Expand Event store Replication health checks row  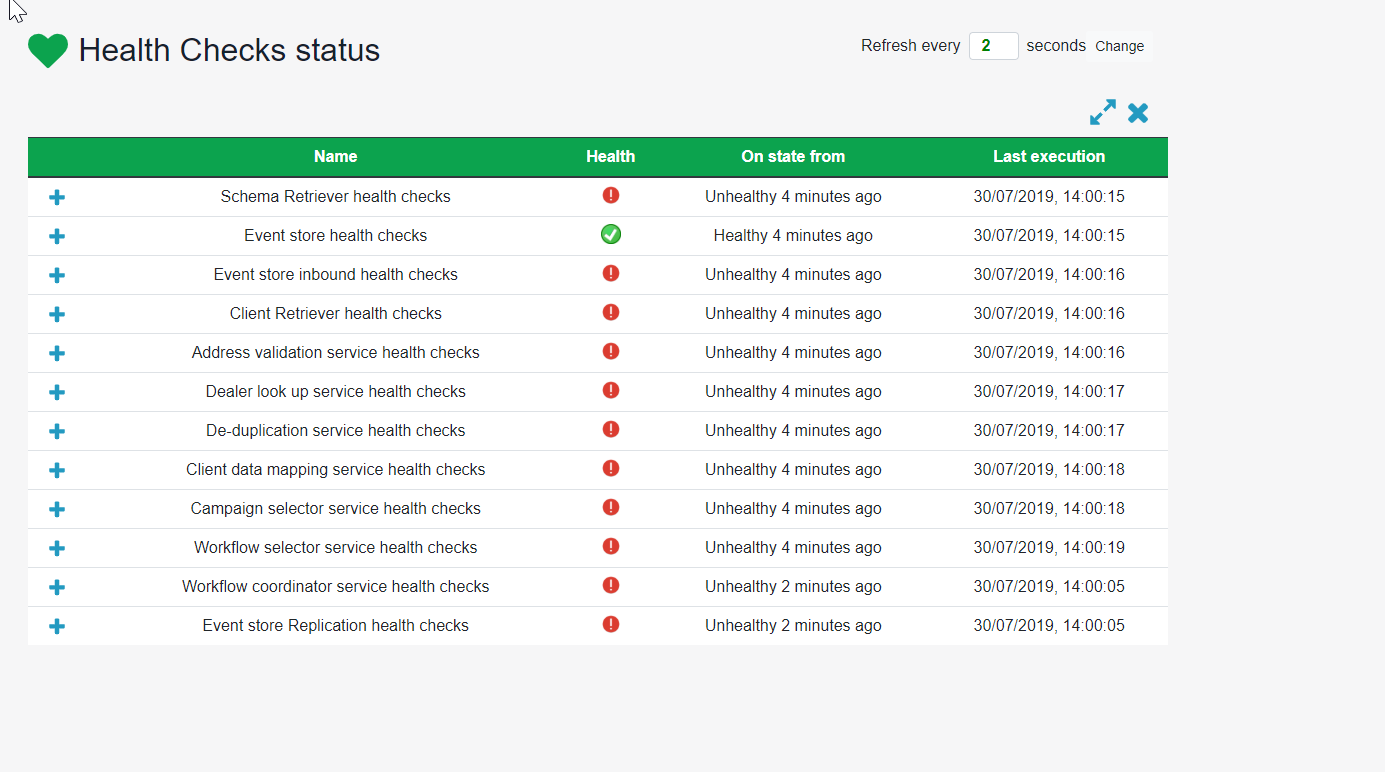click(56, 626)
